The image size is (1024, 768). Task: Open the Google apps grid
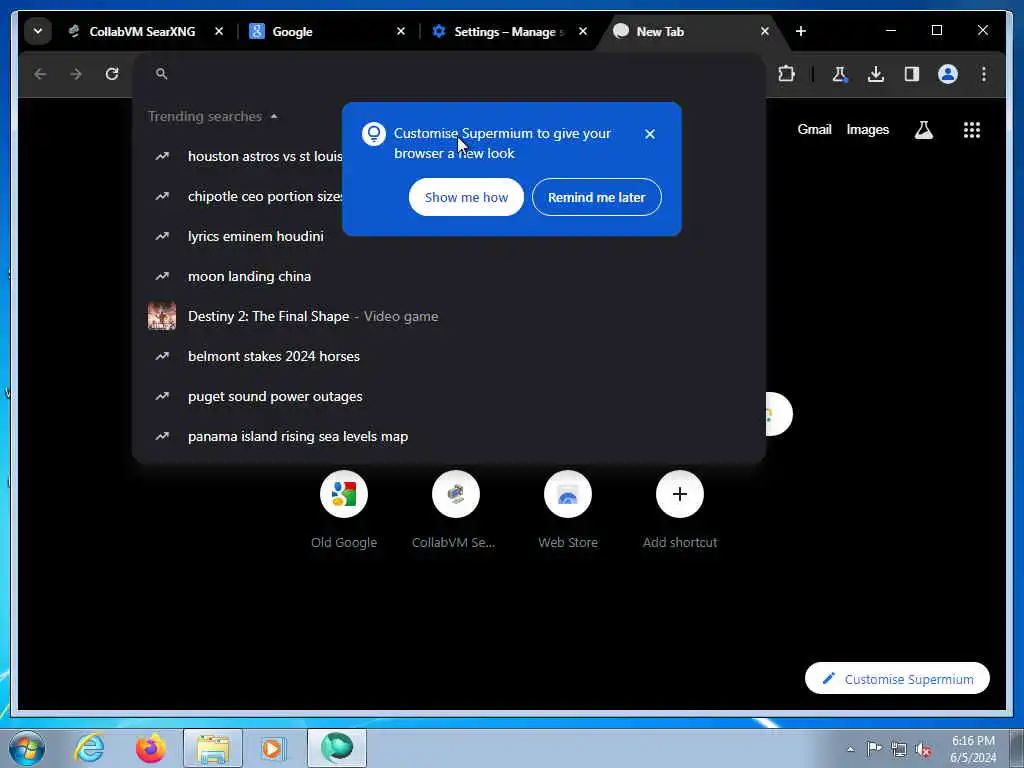(x=972, y=130)
